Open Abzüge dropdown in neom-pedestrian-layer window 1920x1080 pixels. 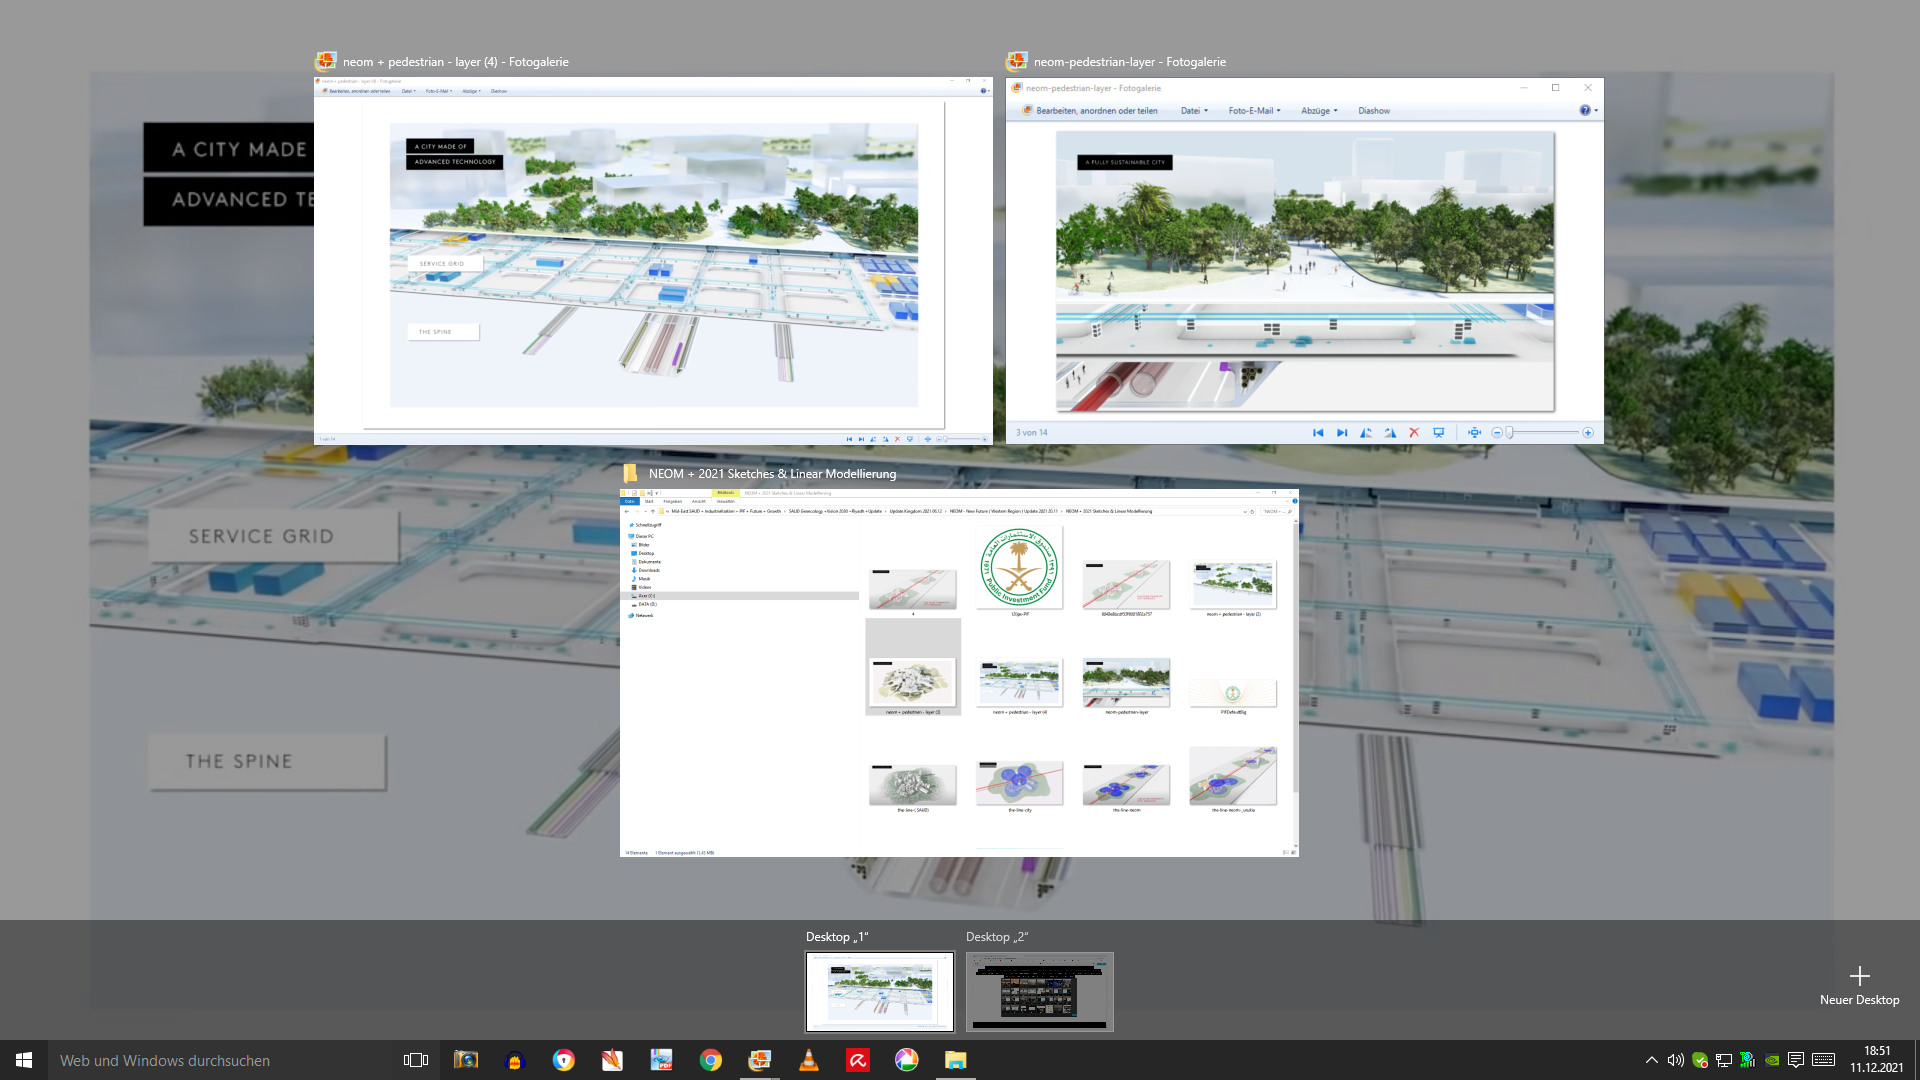(1319, 111)
